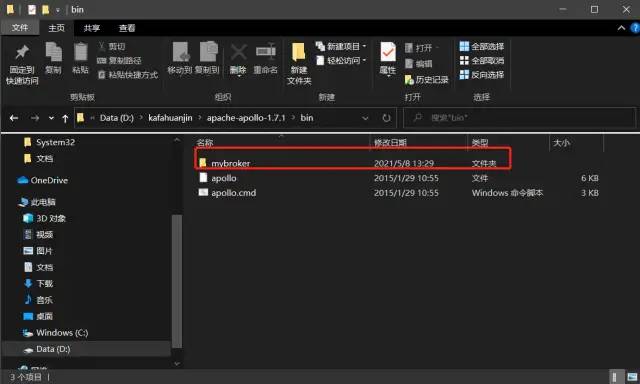Click bin in the address bar
This screenshot has height=384, width=640.
pos(307,118)
